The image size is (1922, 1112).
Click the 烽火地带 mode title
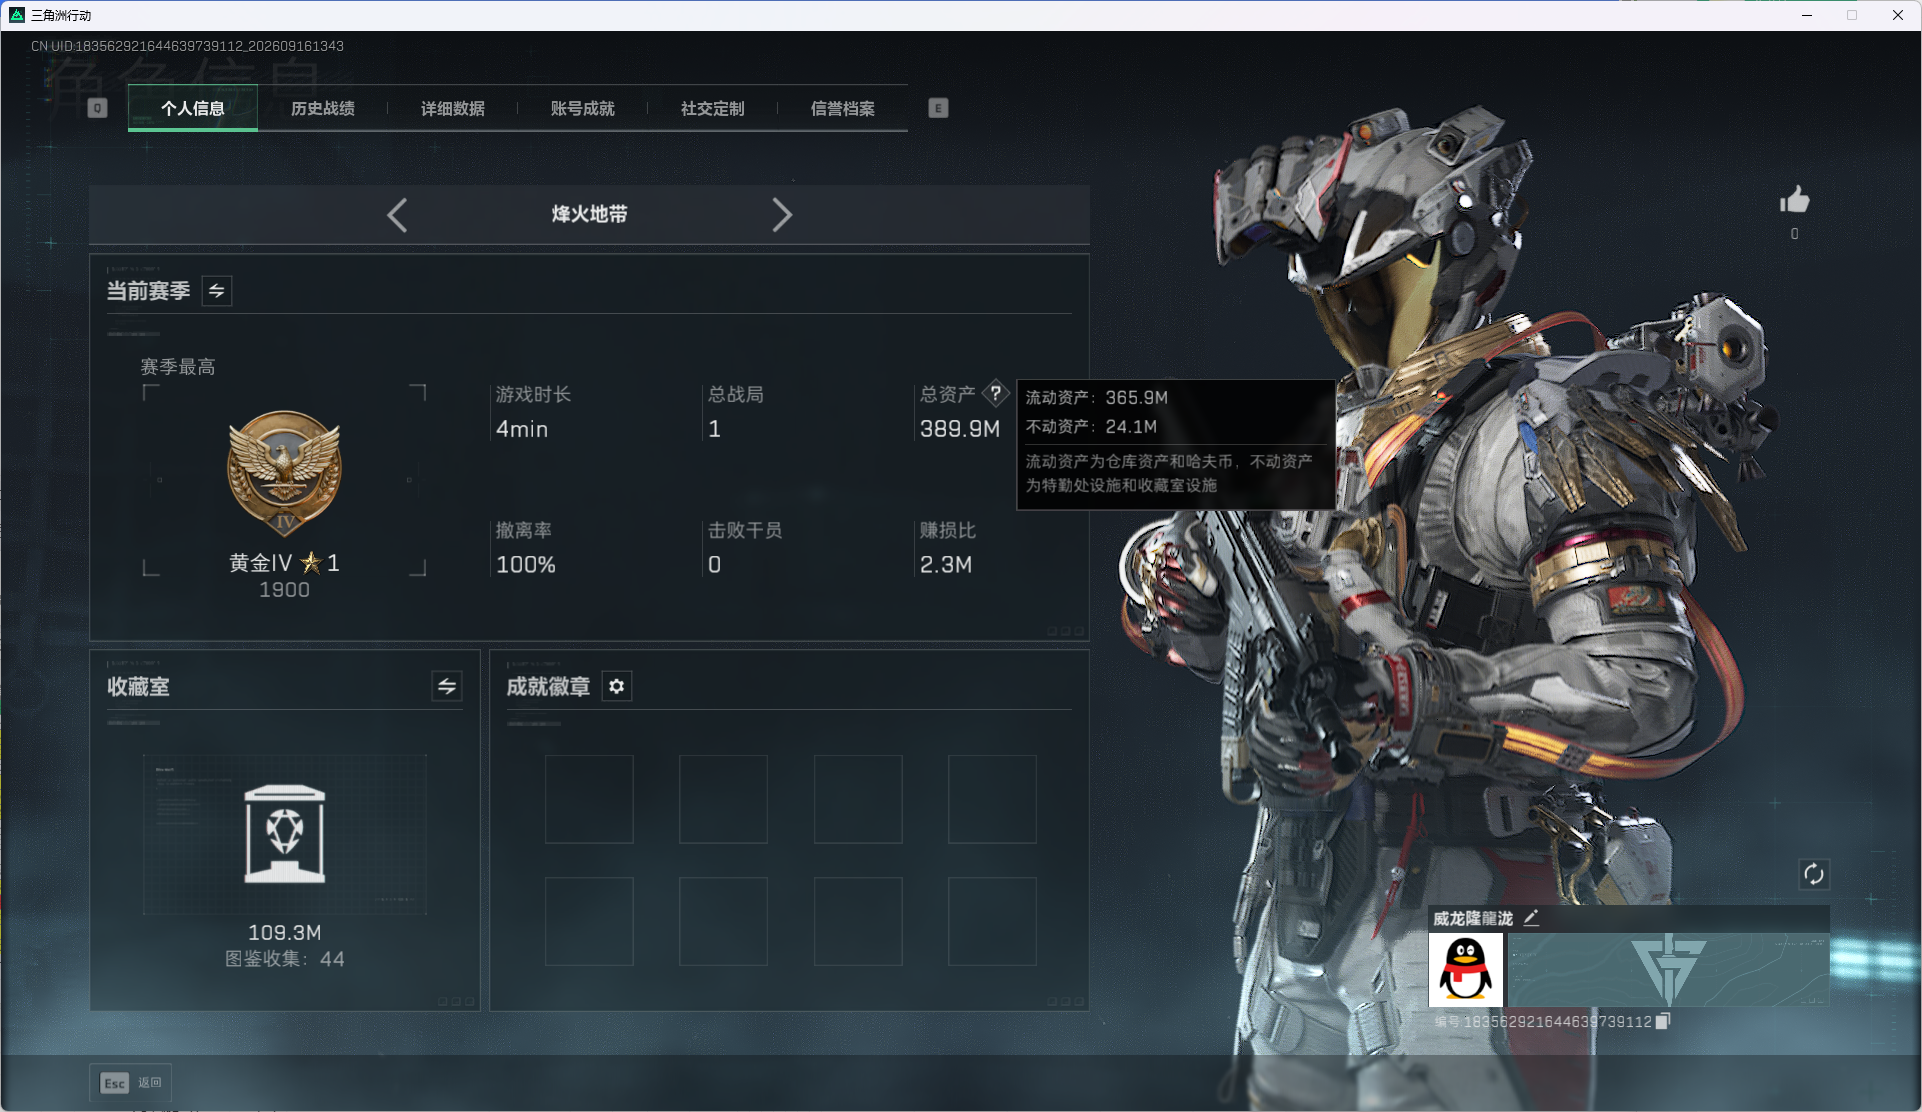click(x=590, y=214)
